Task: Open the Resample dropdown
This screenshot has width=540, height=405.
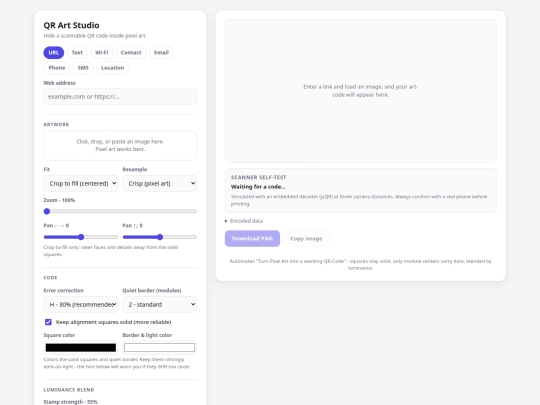Action: [x=159, y=184]
